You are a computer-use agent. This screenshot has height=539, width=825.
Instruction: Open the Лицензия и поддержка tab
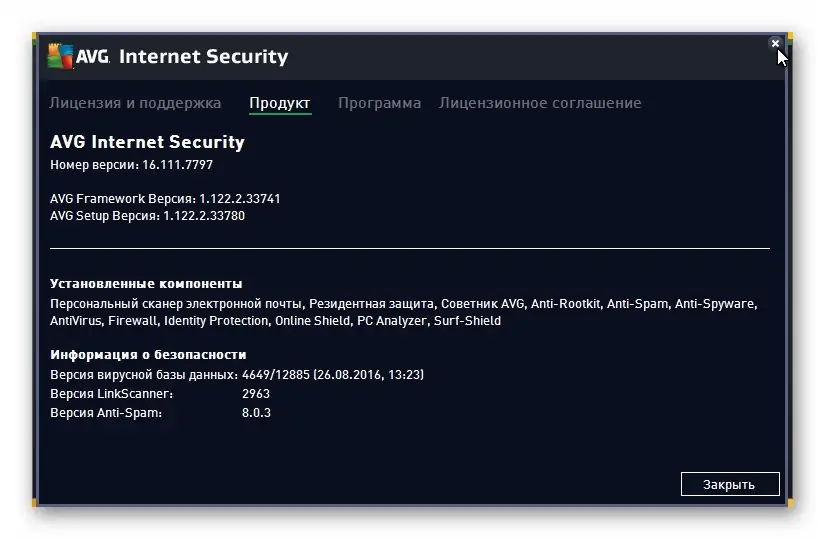(x=135, y=103)
